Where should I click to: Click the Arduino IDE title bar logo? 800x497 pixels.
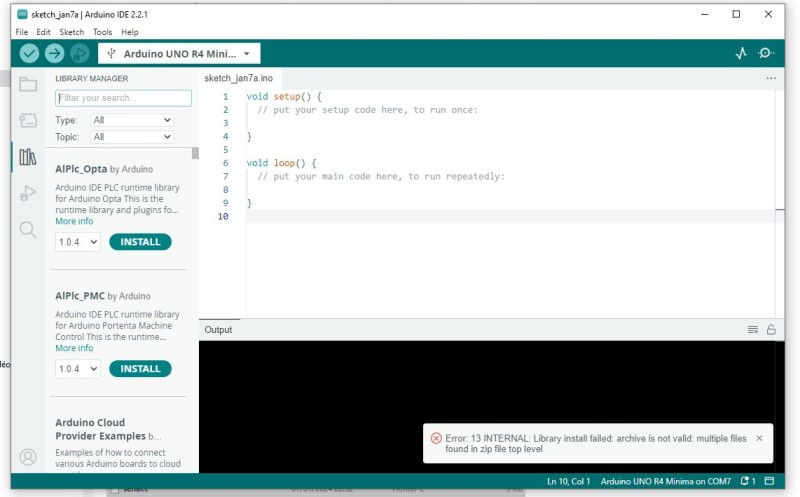tap(22, 14)
